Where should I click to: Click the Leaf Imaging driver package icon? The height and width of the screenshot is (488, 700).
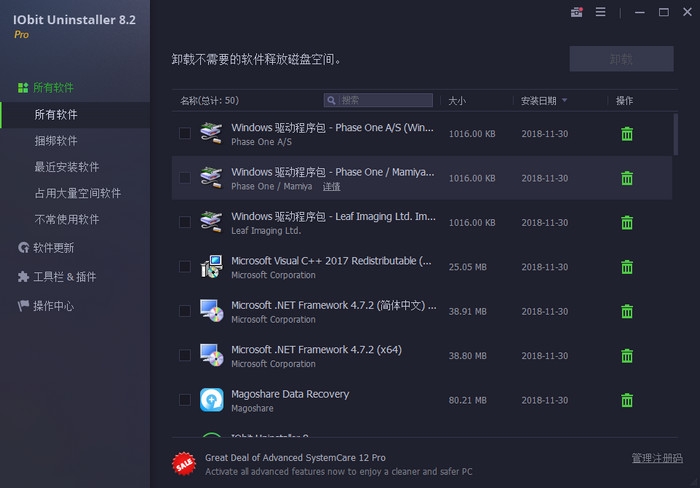coord(211,222)
